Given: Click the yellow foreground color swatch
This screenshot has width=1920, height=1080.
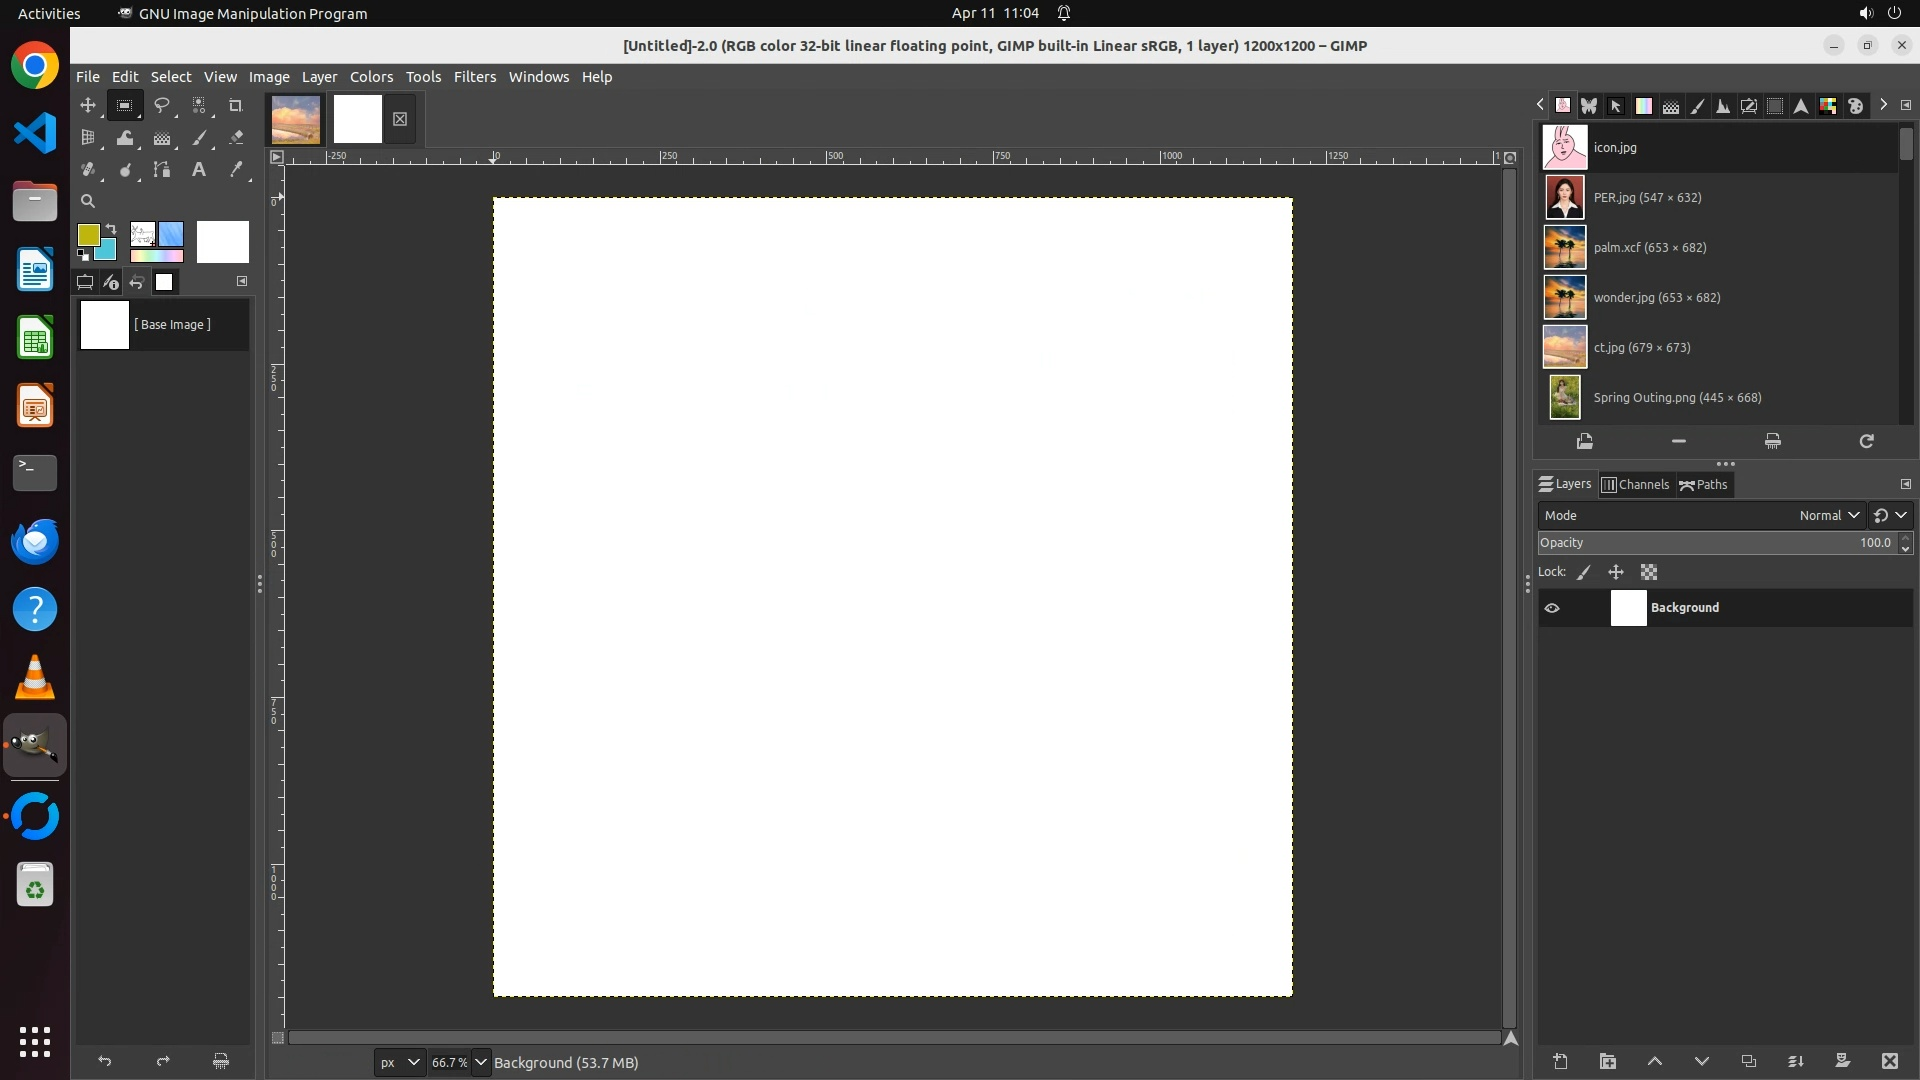Looking at the screenshot, I should [x=88, y=235].
